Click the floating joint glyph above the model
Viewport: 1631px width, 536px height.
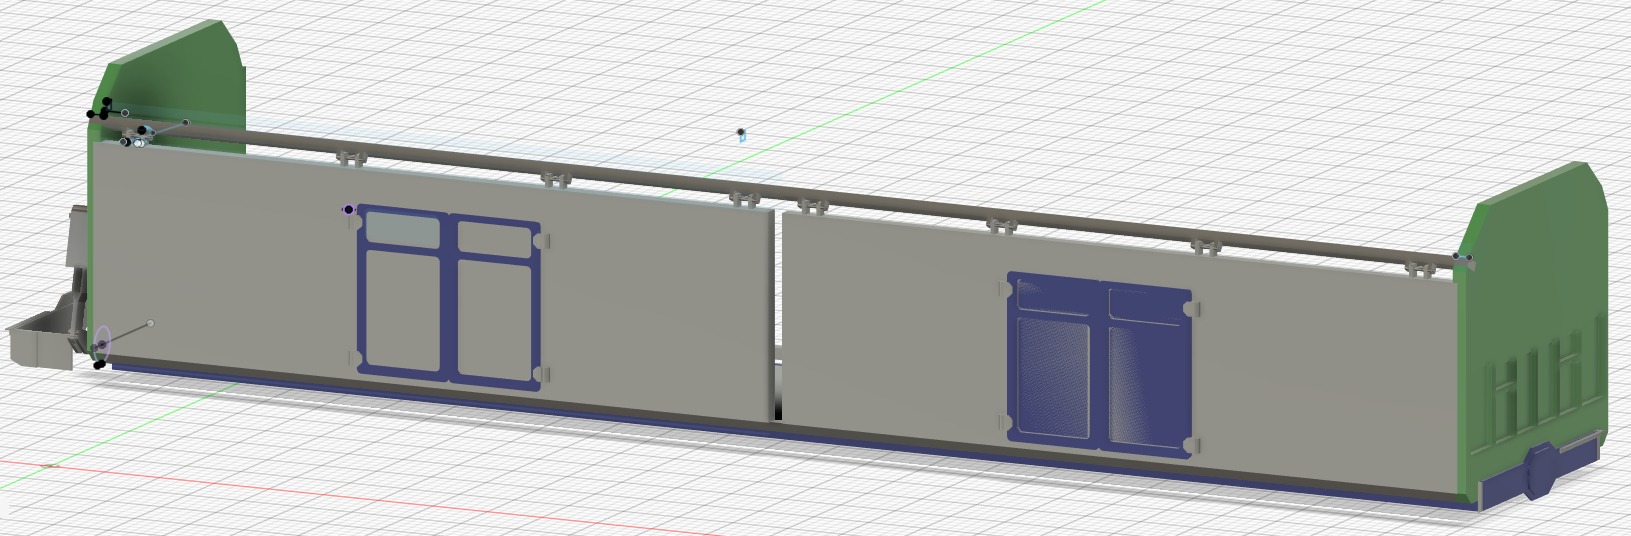coord(741,133)
